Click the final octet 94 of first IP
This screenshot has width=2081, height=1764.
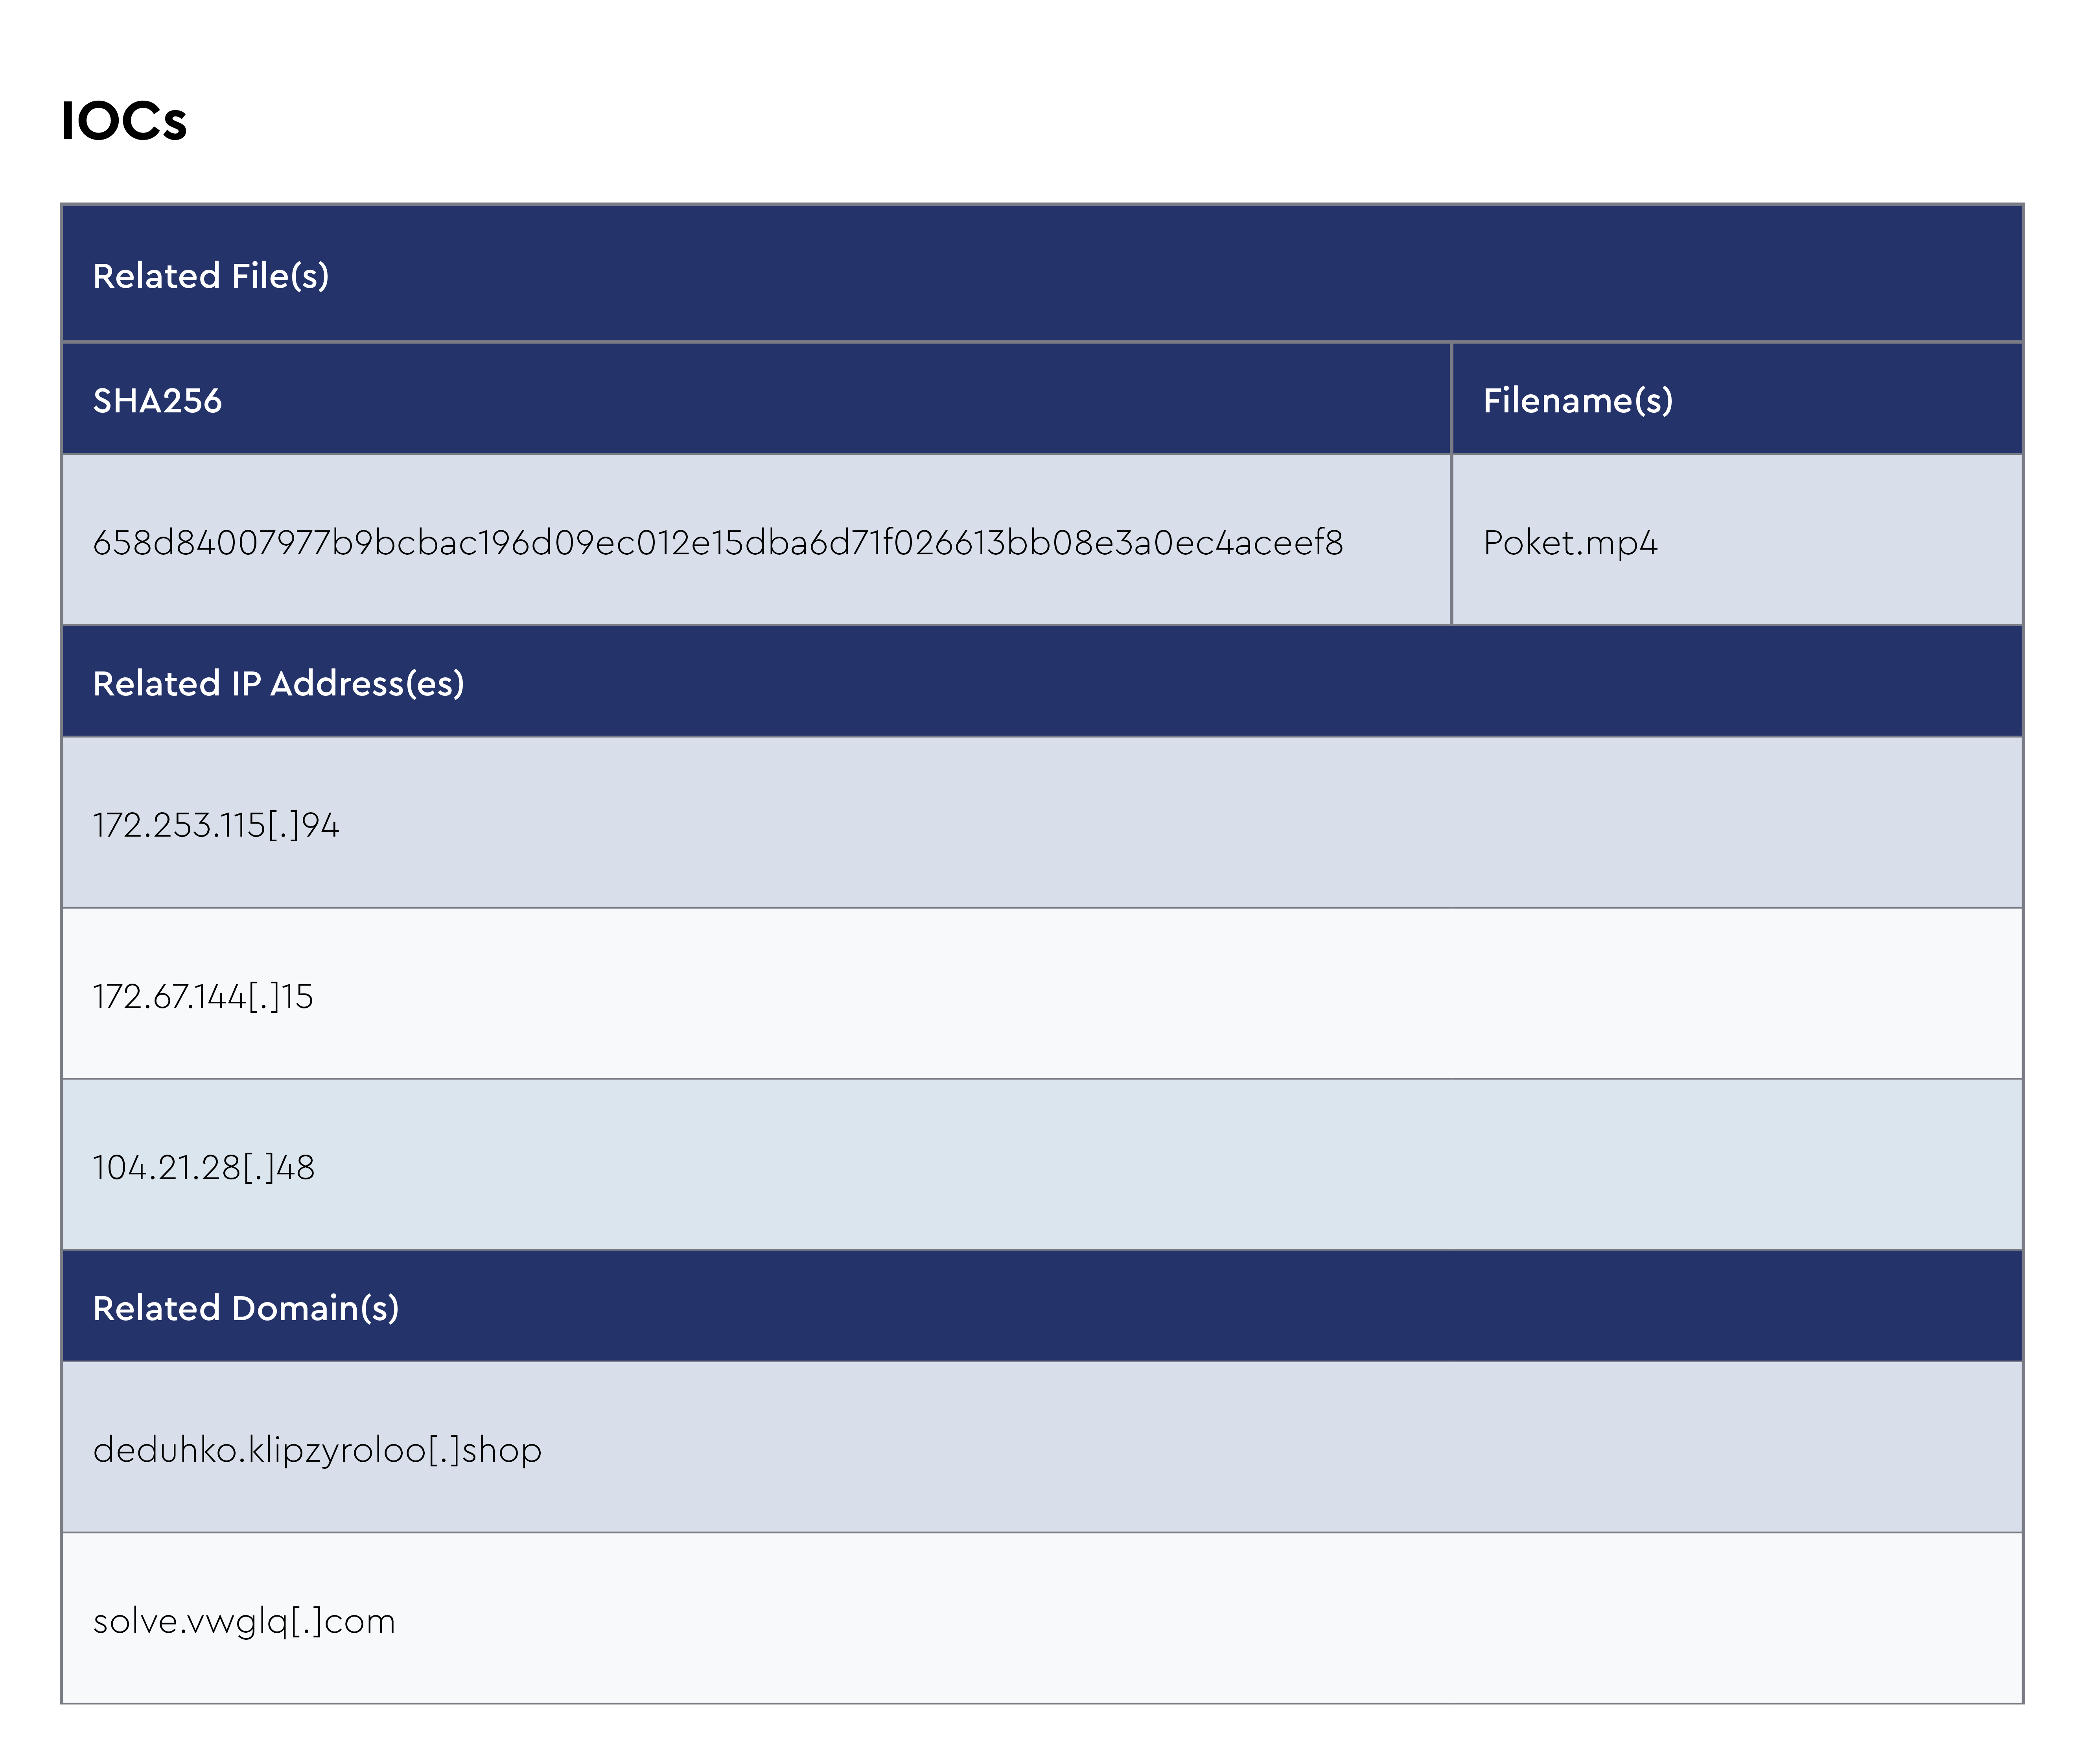(x=321, y=826)
